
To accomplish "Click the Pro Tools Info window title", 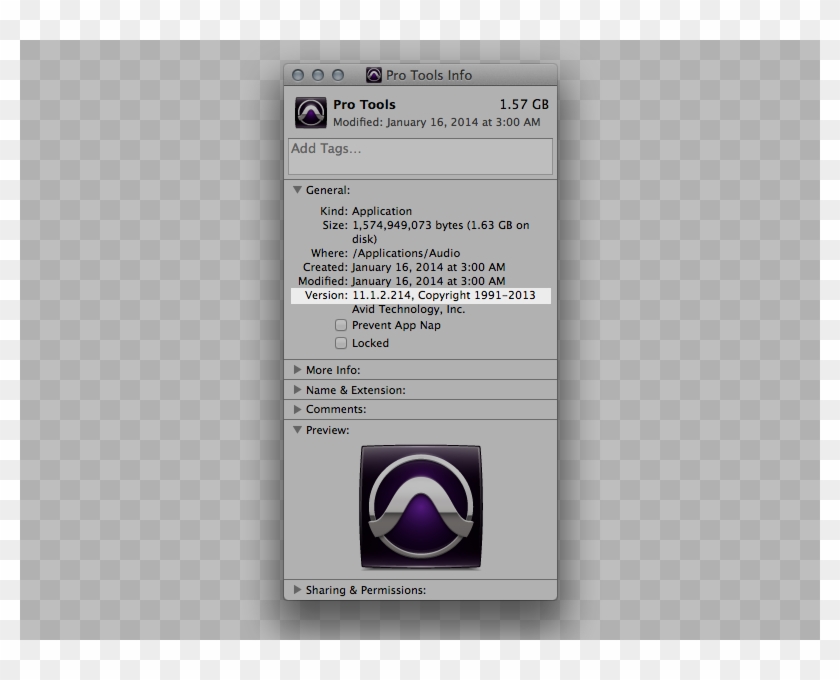I will point(429,75).
